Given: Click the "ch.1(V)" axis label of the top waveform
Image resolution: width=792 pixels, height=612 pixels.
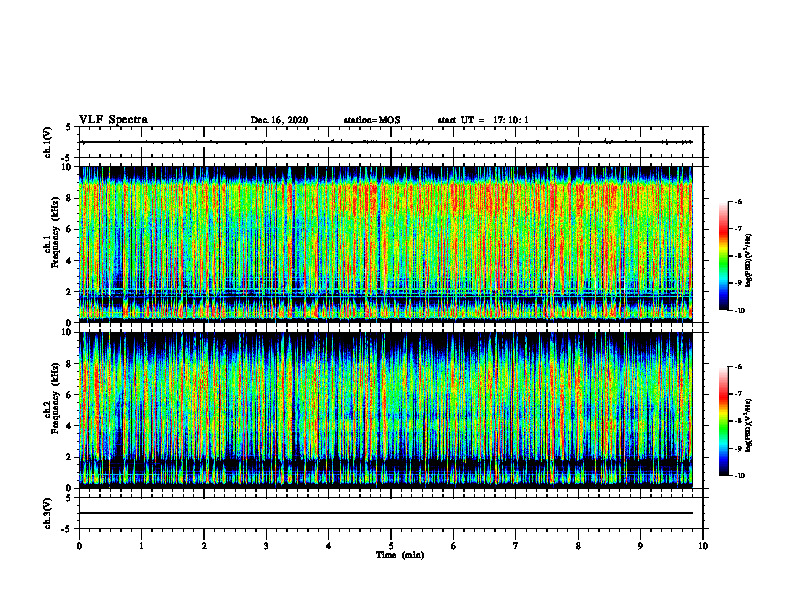Looking at the screenshot, I should [x=47, y=142].
